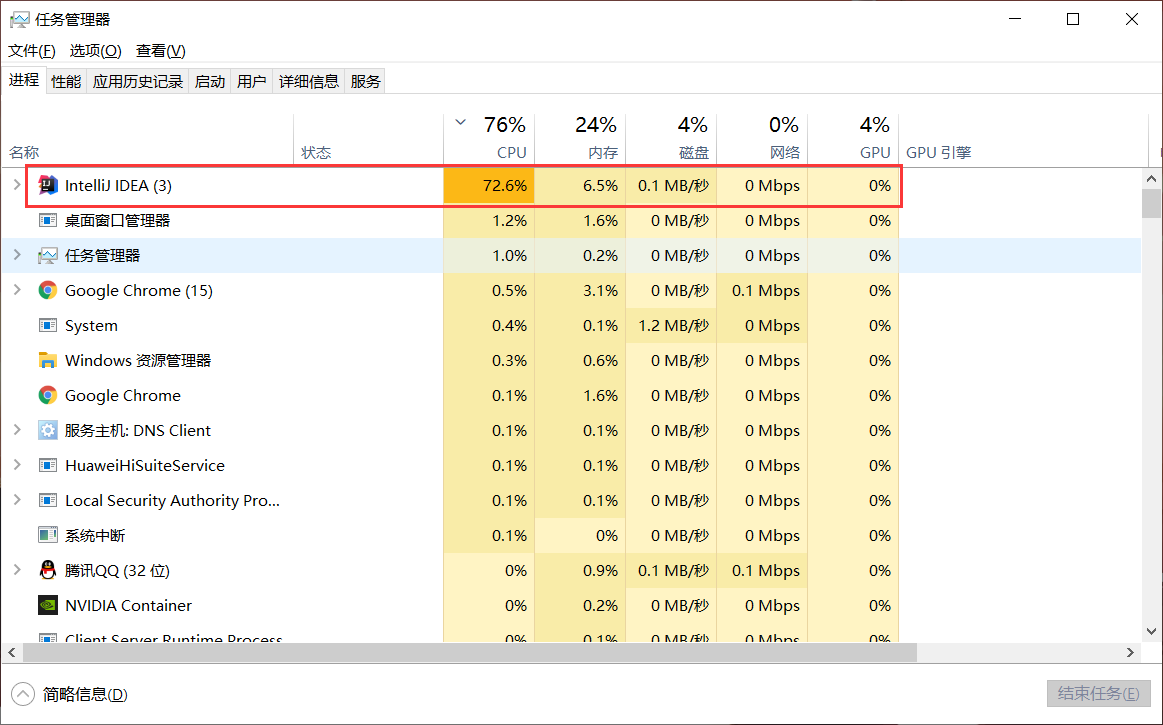The height and width of the screenshot is (725, 1163).
Task: Switch to the 服务 tab
Action: 366,81
